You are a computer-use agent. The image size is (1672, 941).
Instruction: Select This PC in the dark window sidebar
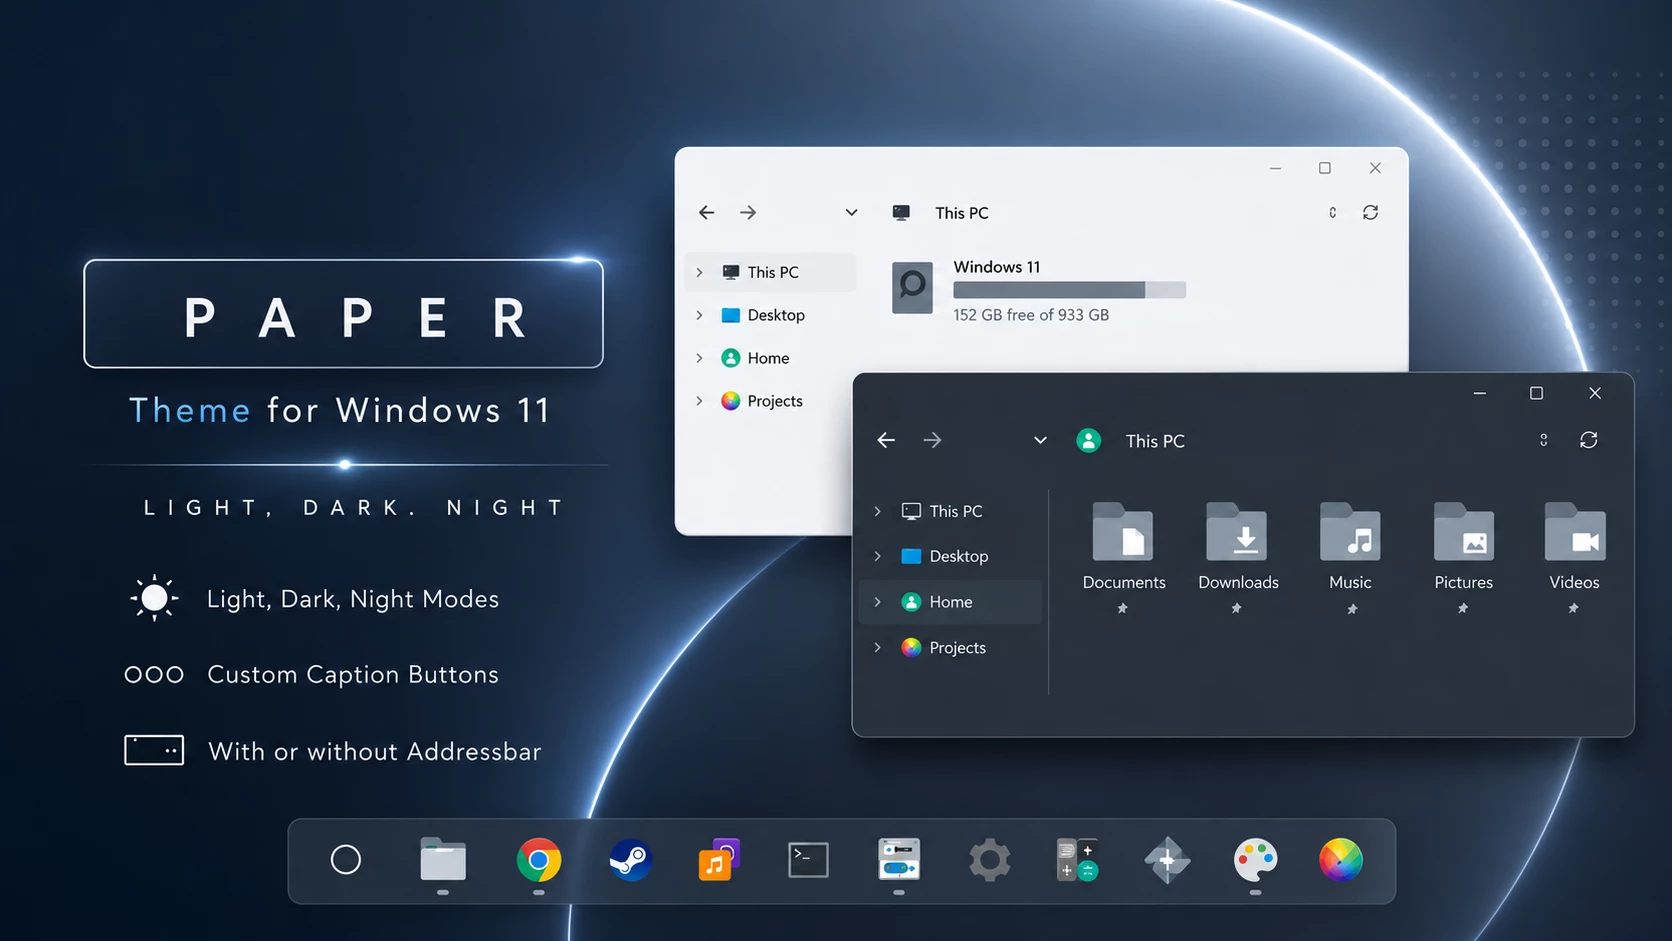point(950,511)
